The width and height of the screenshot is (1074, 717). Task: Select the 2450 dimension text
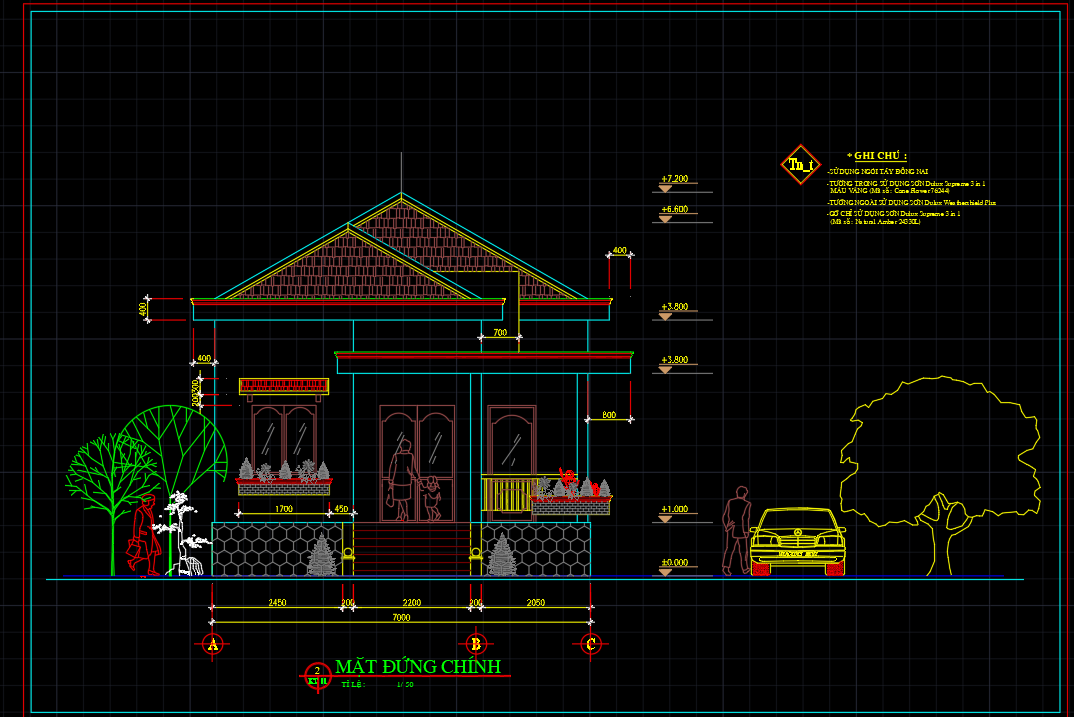[277, 603]
